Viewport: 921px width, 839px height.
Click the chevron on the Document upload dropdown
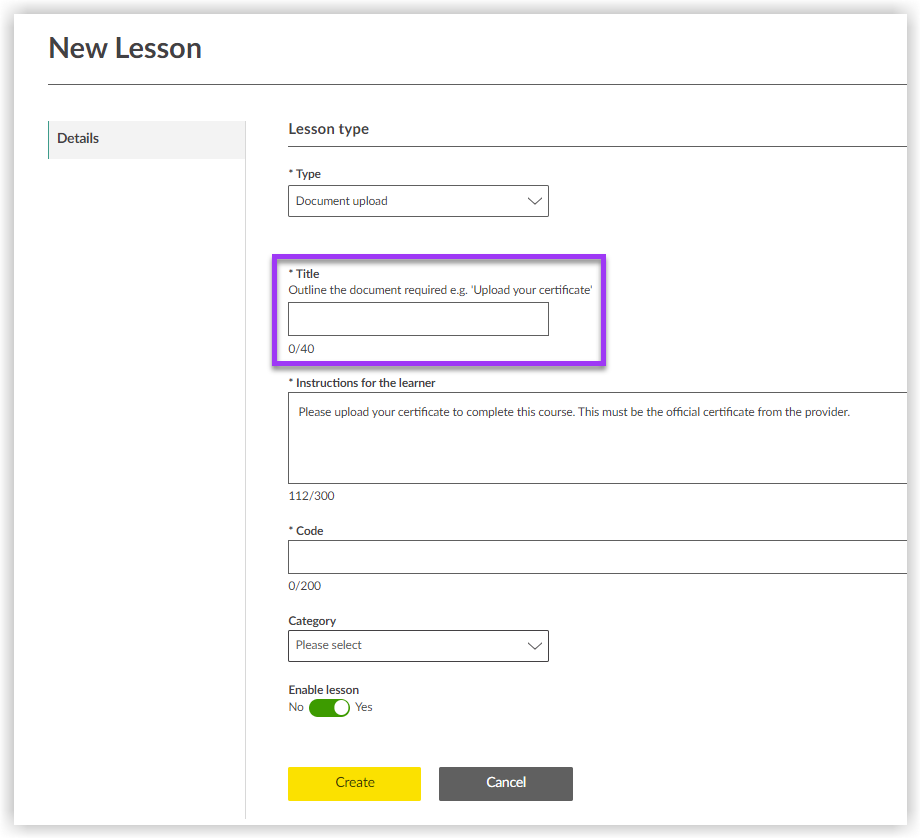tap(534, 200)
